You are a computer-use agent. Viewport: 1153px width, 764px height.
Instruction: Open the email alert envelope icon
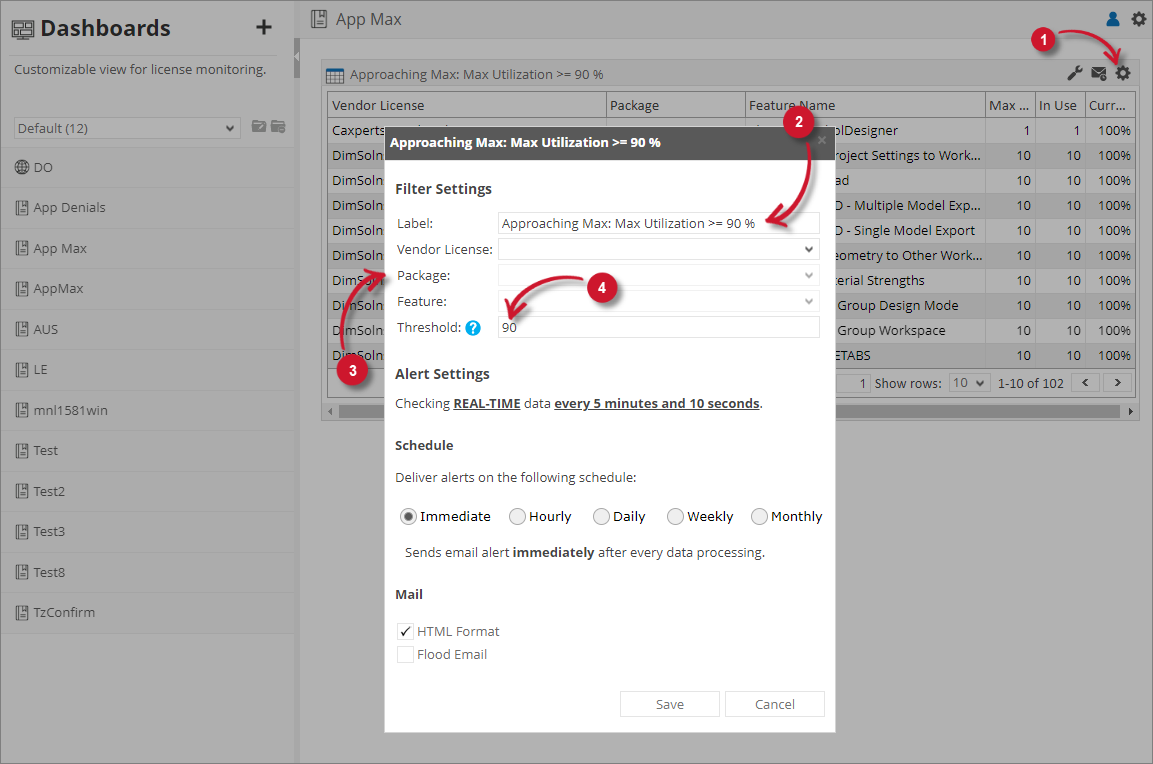coord(1099,74)
